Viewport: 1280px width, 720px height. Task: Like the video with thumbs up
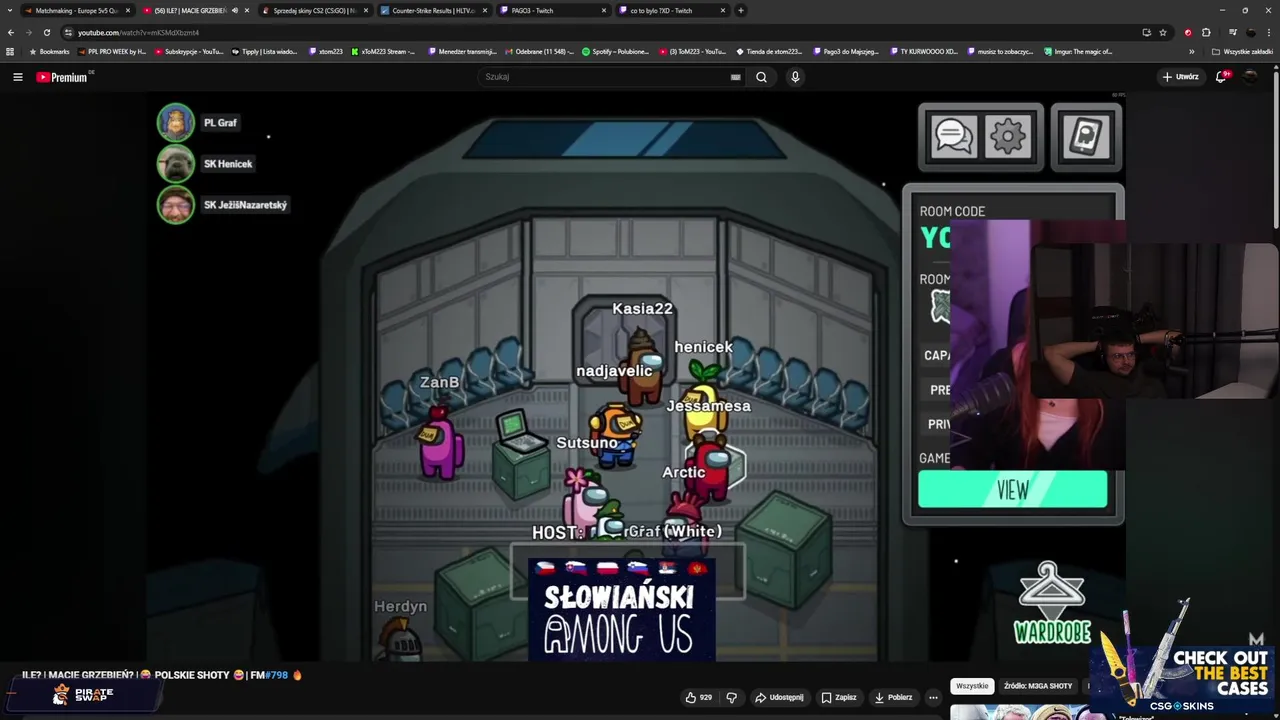[x=698, y=697]
